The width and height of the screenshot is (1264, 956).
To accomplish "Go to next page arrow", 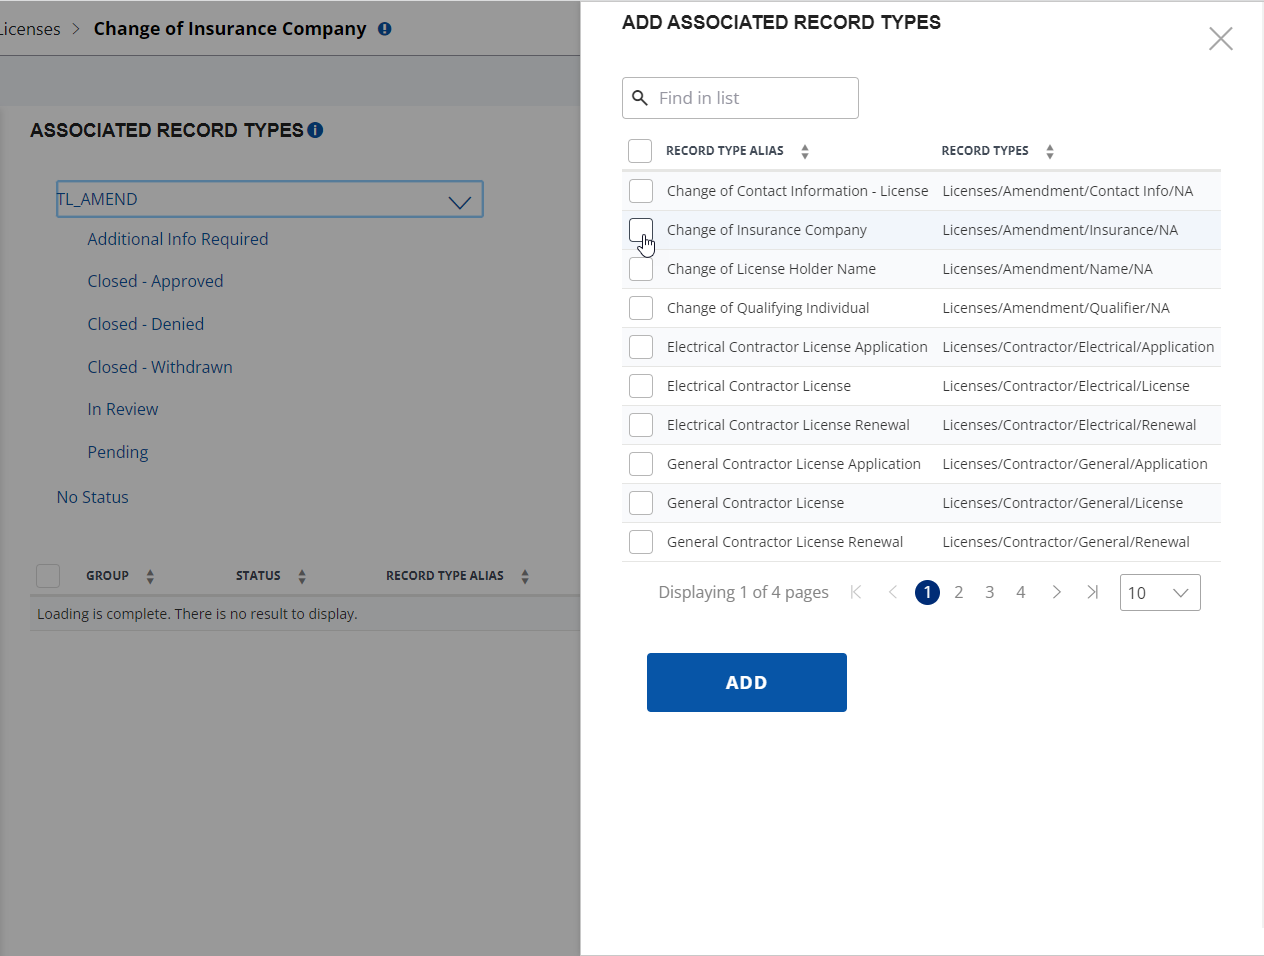I will [x=1056, y=592].
